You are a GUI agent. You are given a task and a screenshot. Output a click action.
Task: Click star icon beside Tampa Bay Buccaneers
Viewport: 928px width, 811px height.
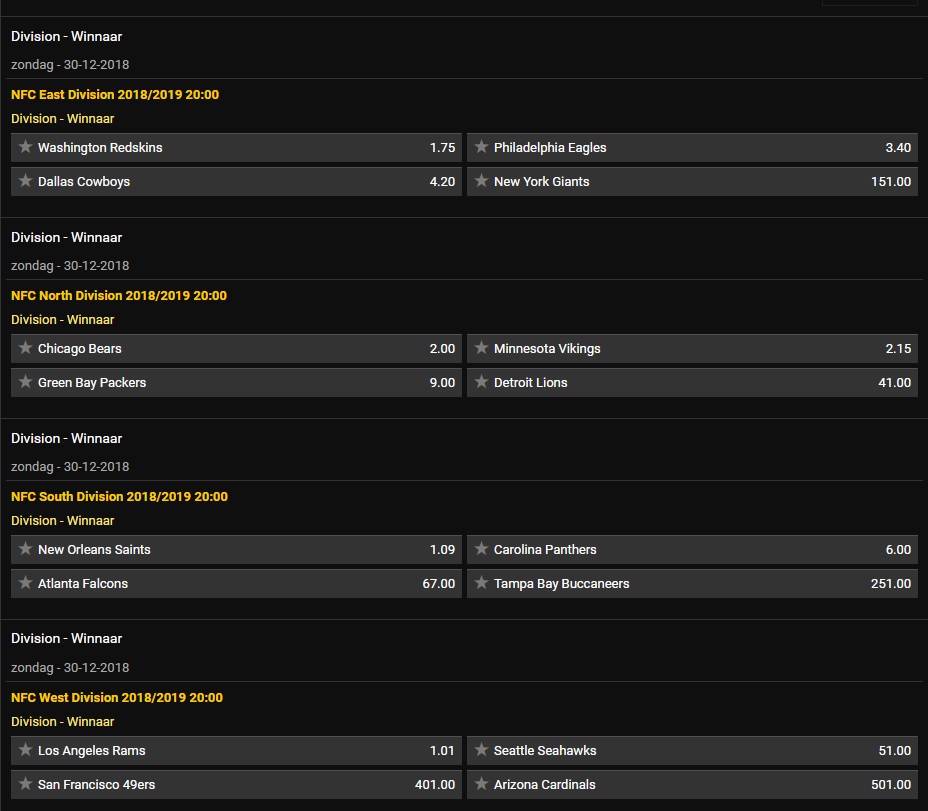(482, 583)
